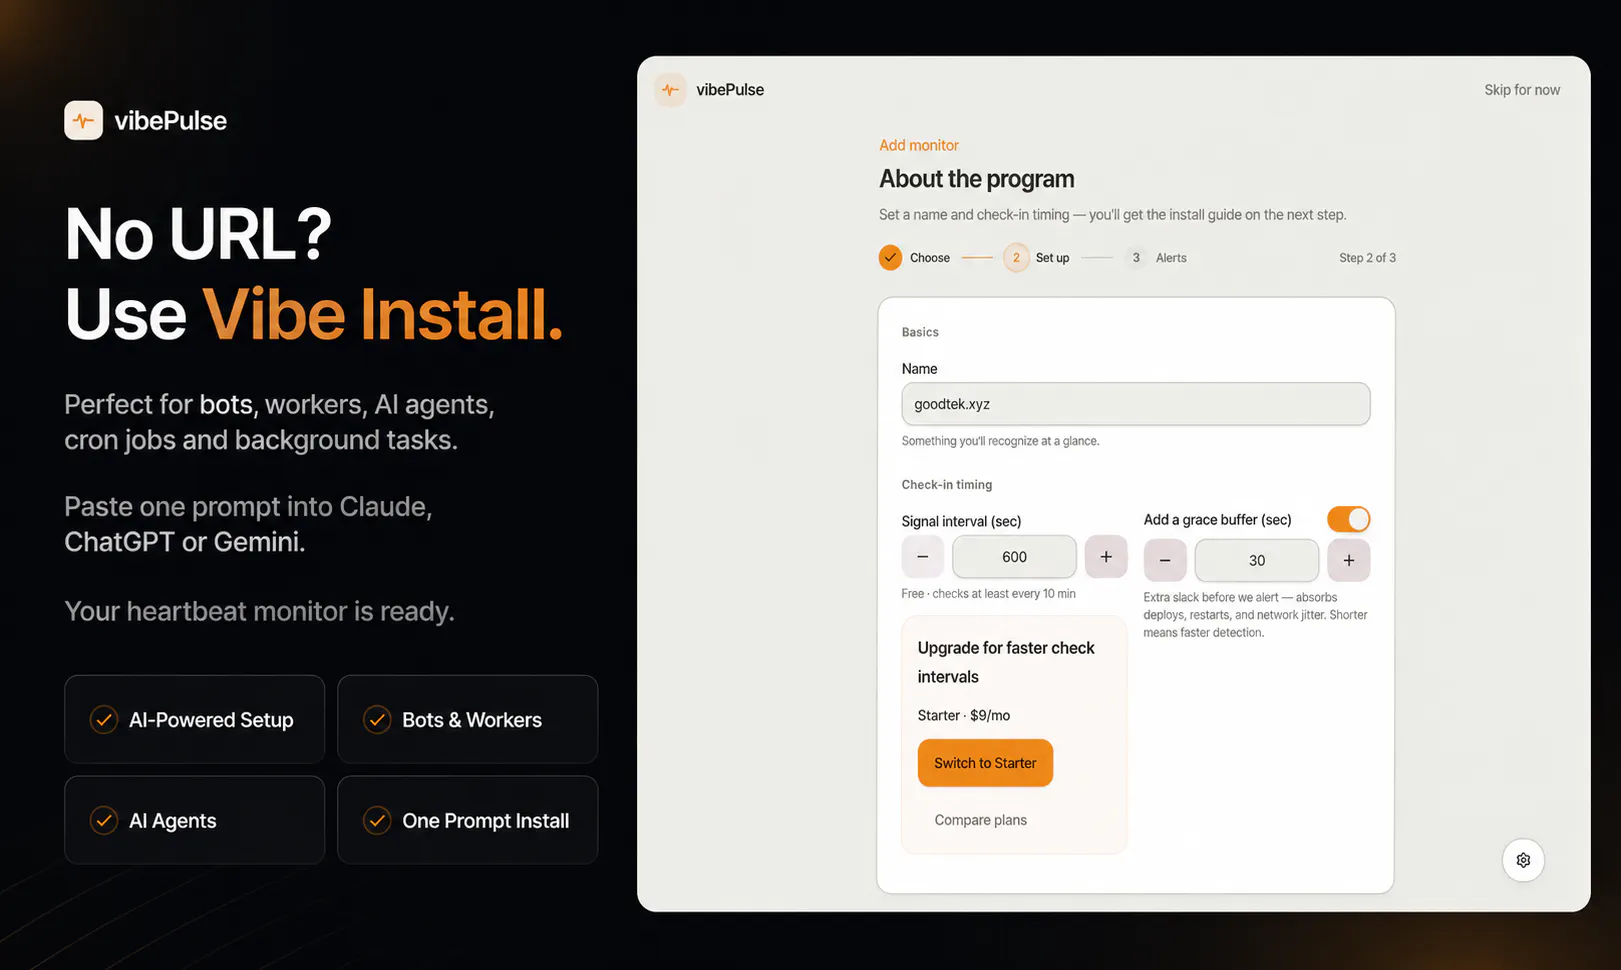The image size is (1621, 970).
Task: Click the "Your heartbeat monitor is ready." text
Action: [259, 611]
